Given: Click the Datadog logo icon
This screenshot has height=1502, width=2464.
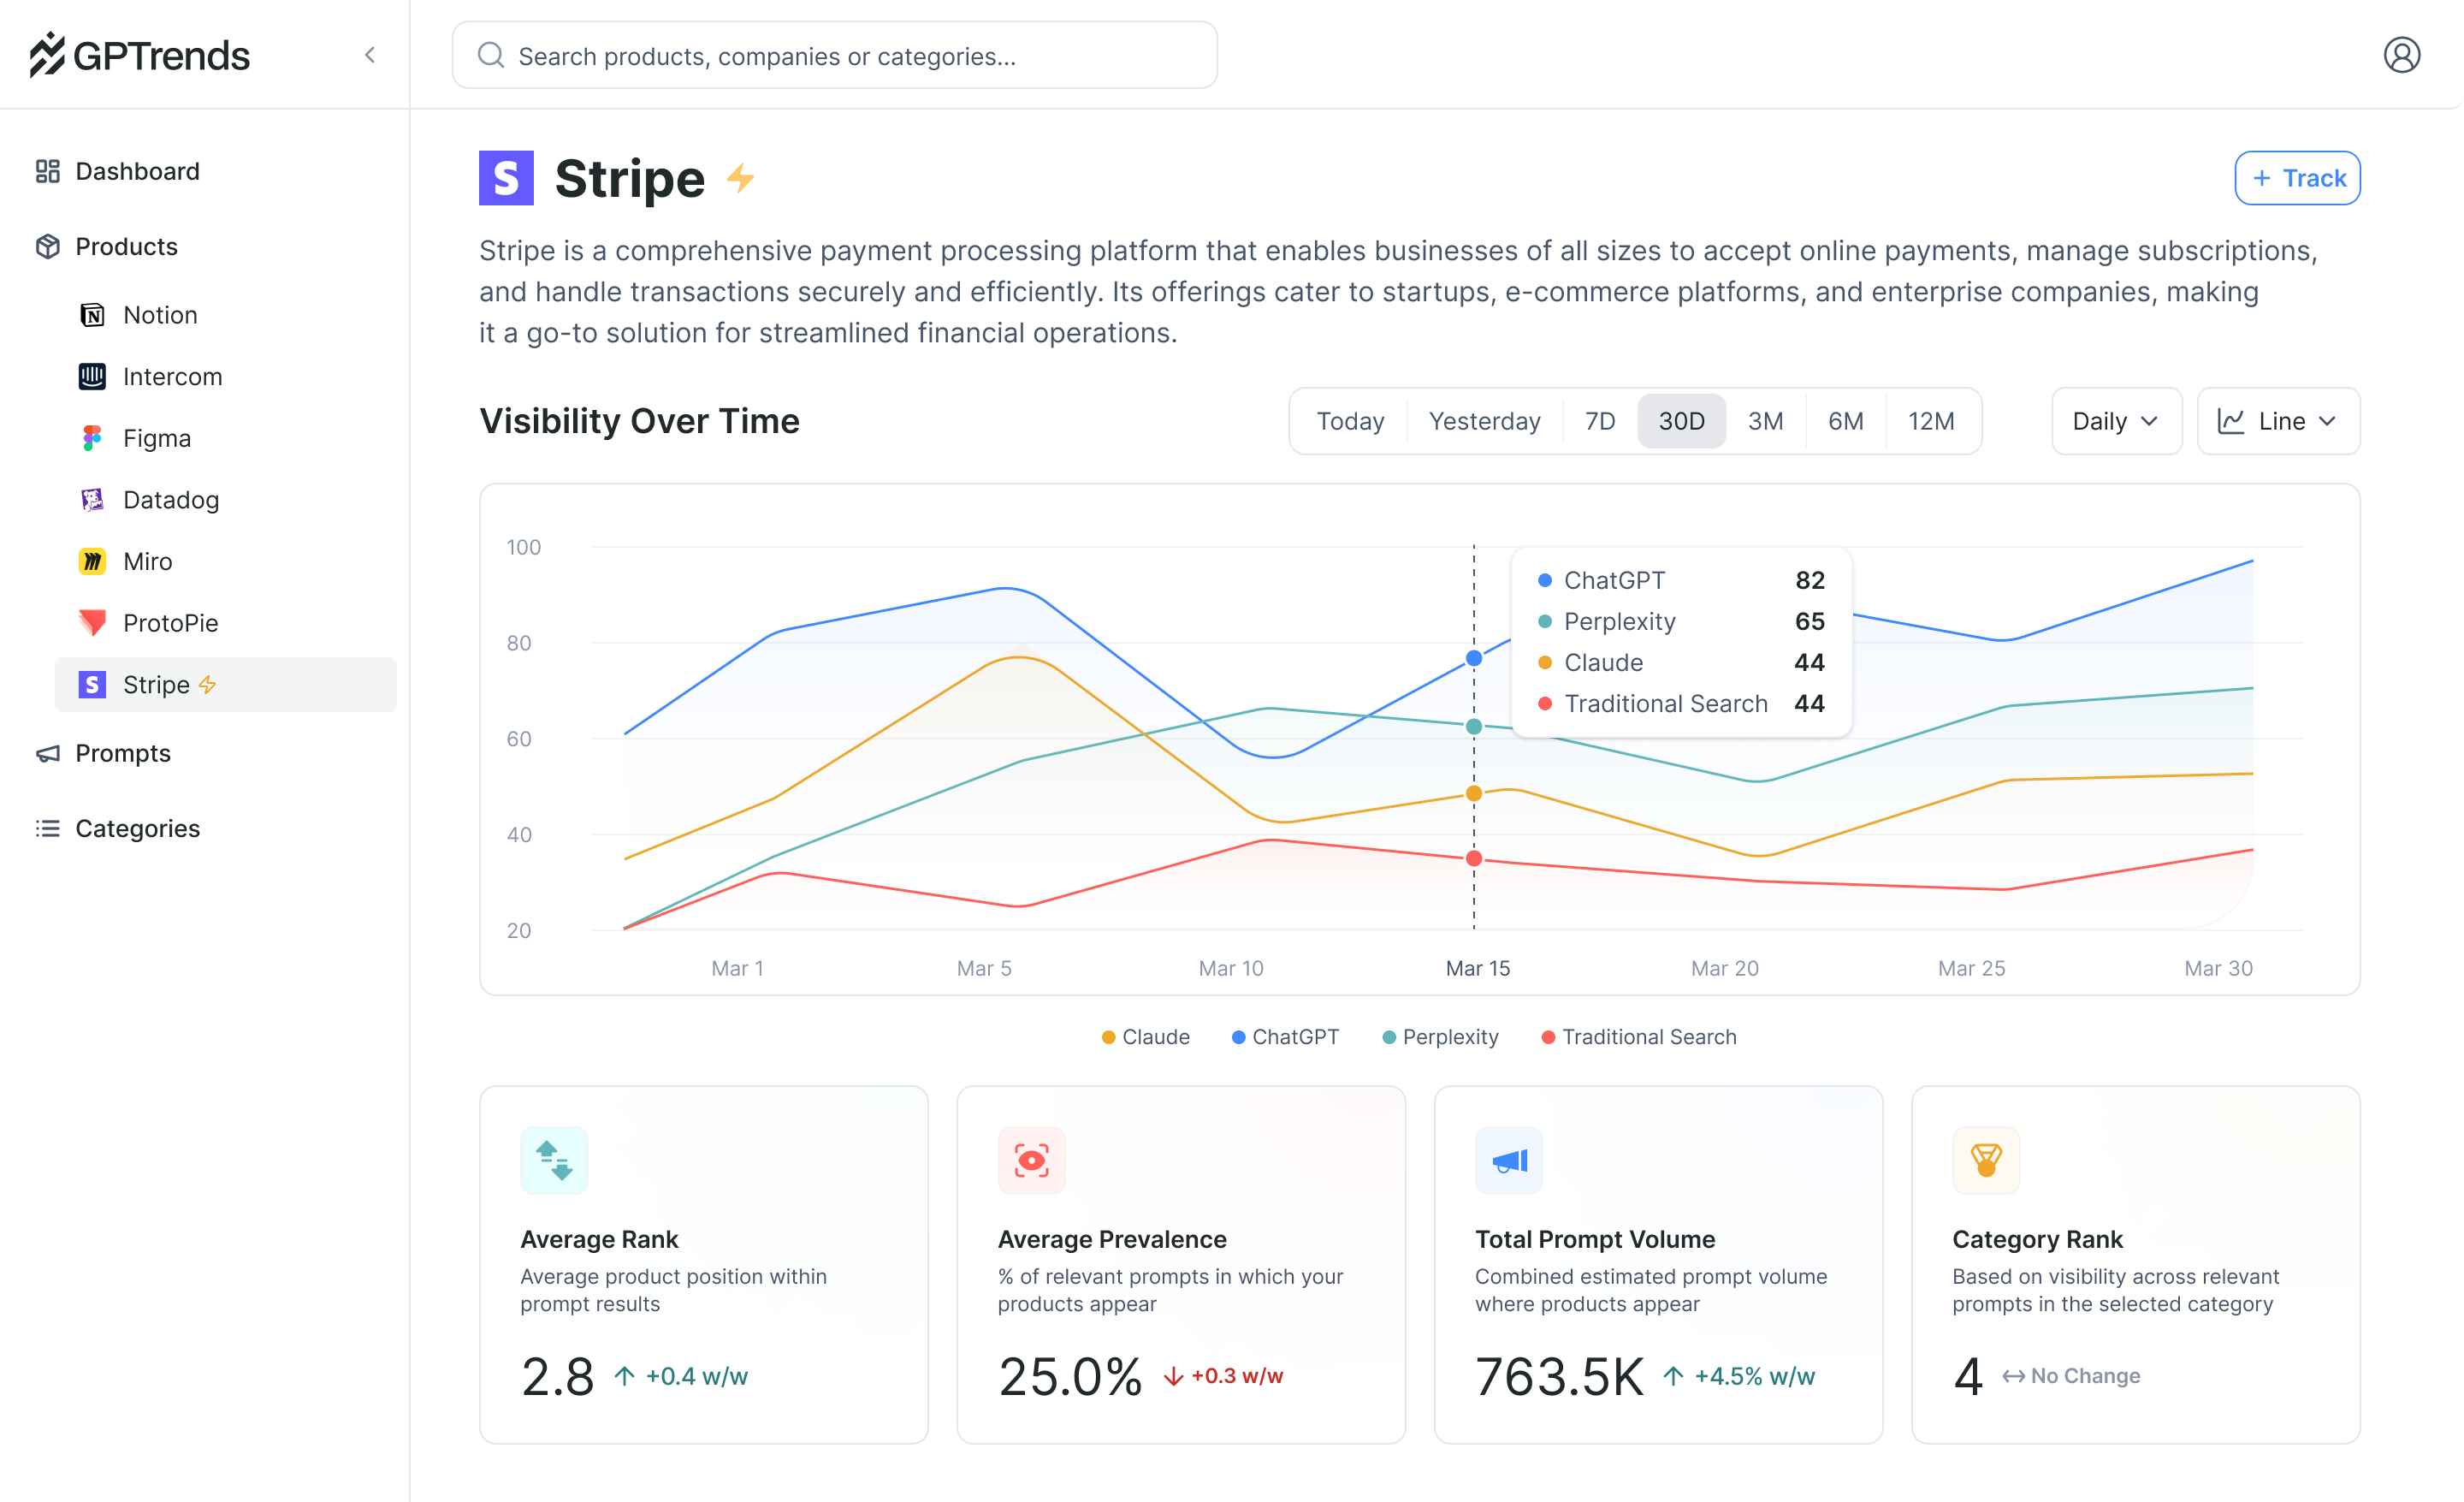Looking at the screenshot, I should coord(92,500).
